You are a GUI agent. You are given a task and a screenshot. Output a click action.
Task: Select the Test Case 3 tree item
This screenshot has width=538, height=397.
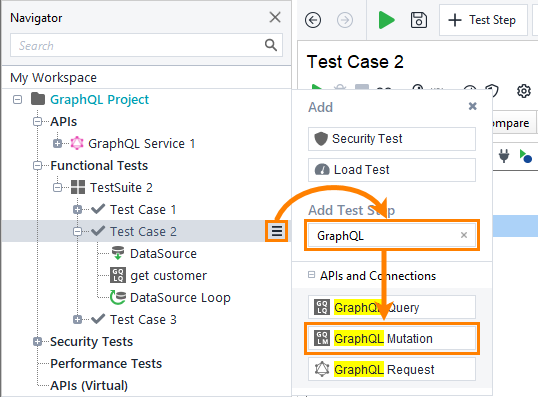click(143, 320)
